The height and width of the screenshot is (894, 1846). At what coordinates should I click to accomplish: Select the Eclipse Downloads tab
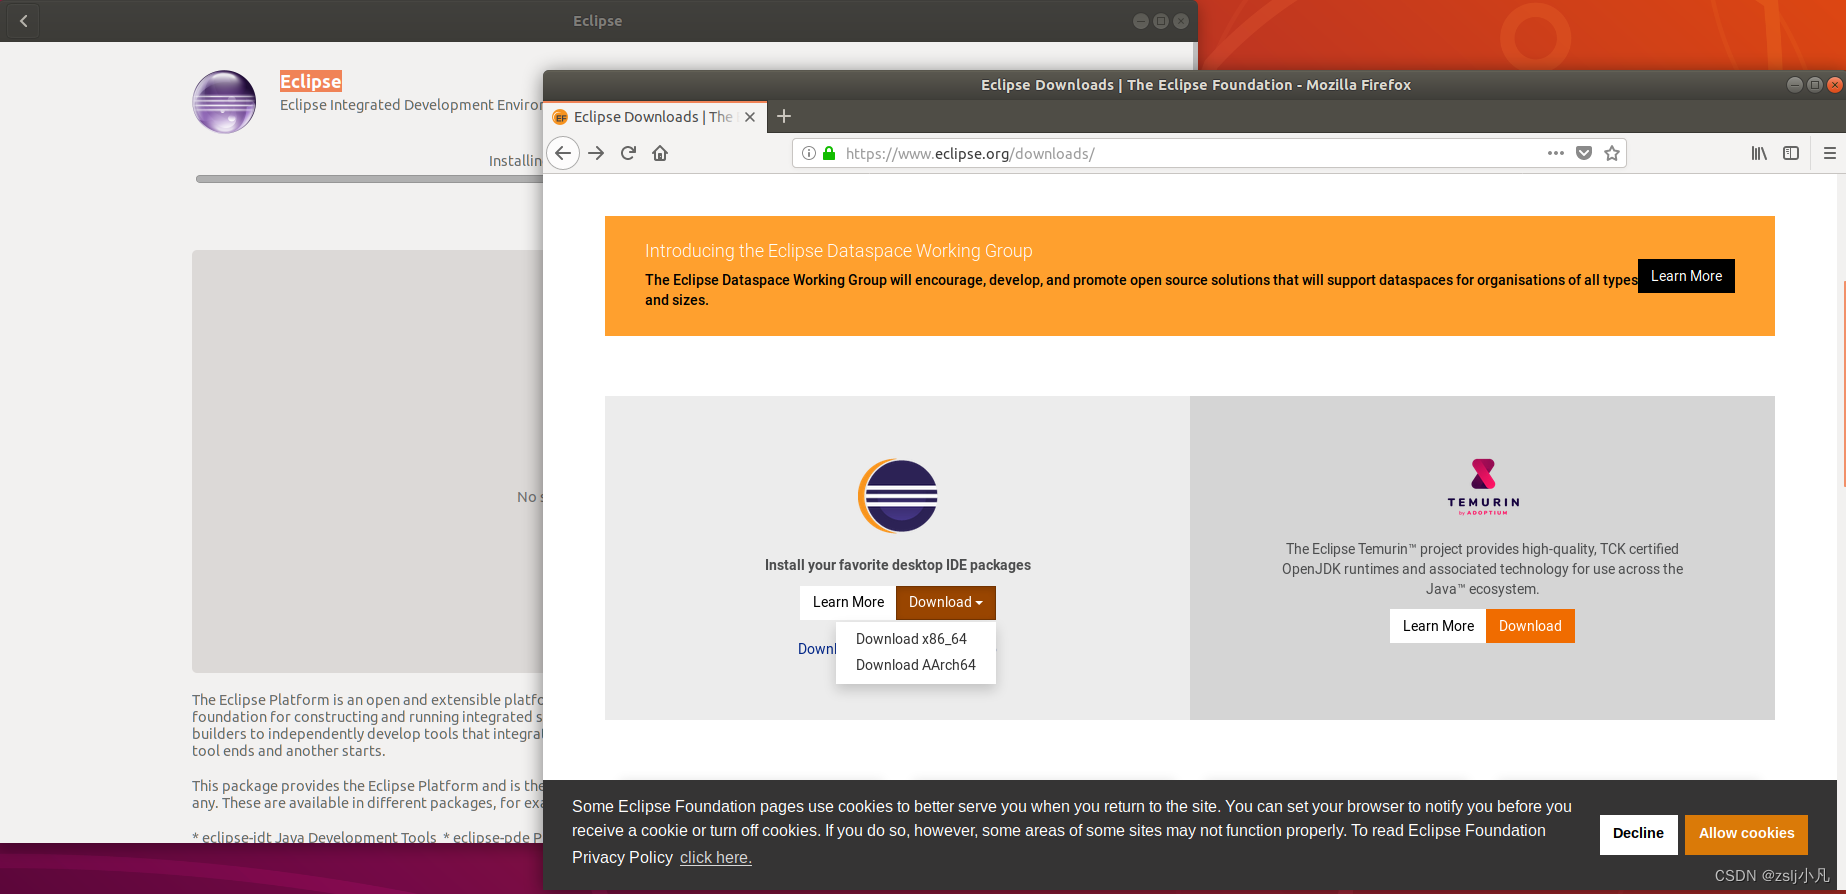(655, 117)
